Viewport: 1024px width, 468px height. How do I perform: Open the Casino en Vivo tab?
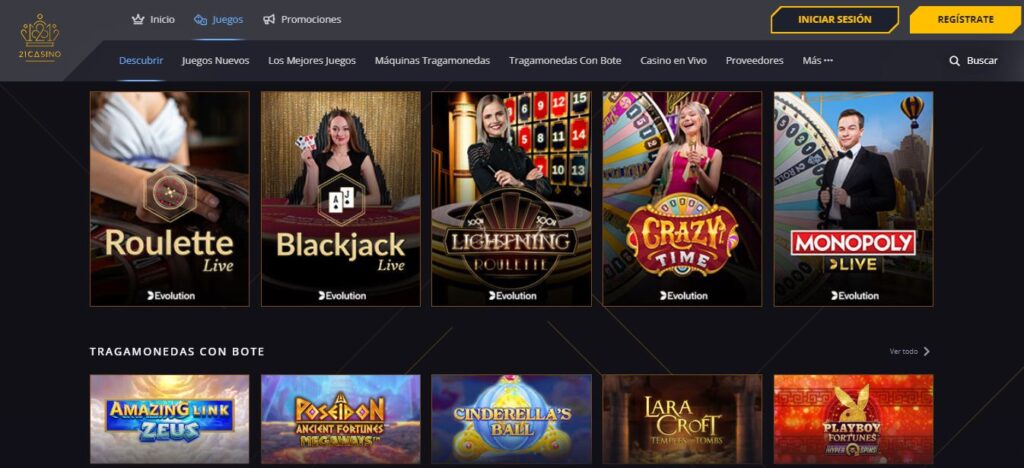coord(673,61)
